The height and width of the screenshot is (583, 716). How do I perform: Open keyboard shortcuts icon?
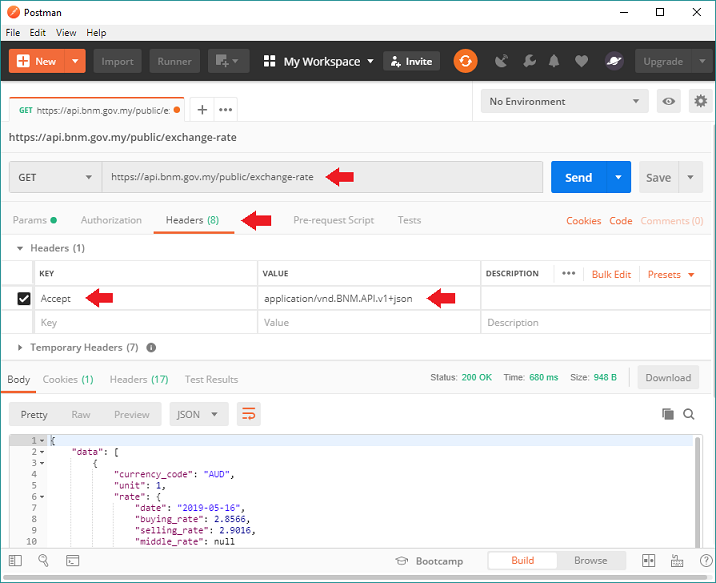coord(677,561)
